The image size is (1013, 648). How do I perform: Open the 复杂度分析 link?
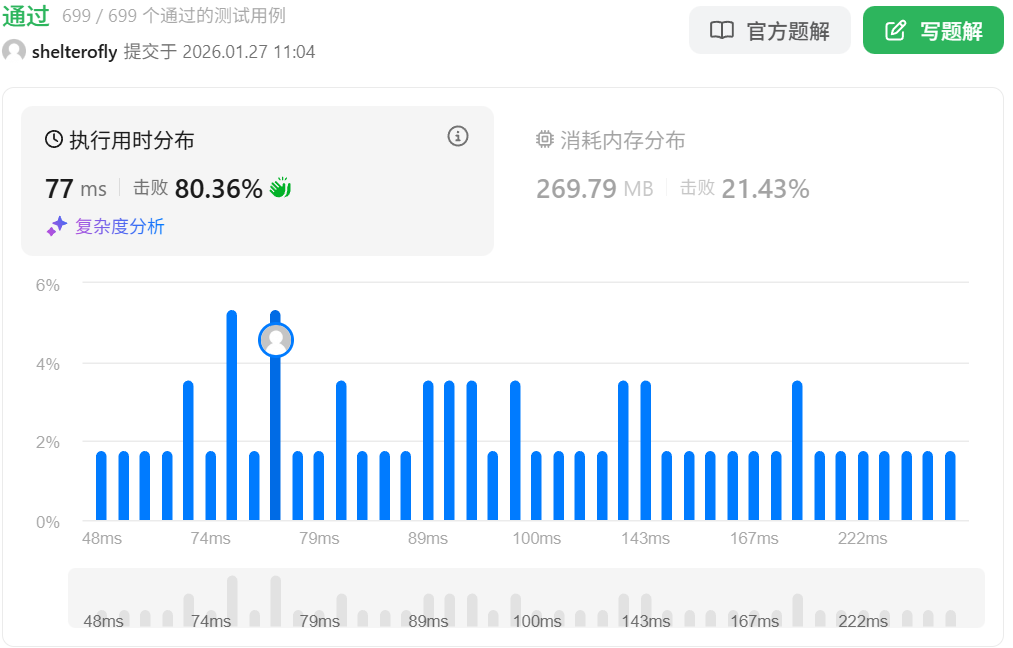click(x=119, y=227)
